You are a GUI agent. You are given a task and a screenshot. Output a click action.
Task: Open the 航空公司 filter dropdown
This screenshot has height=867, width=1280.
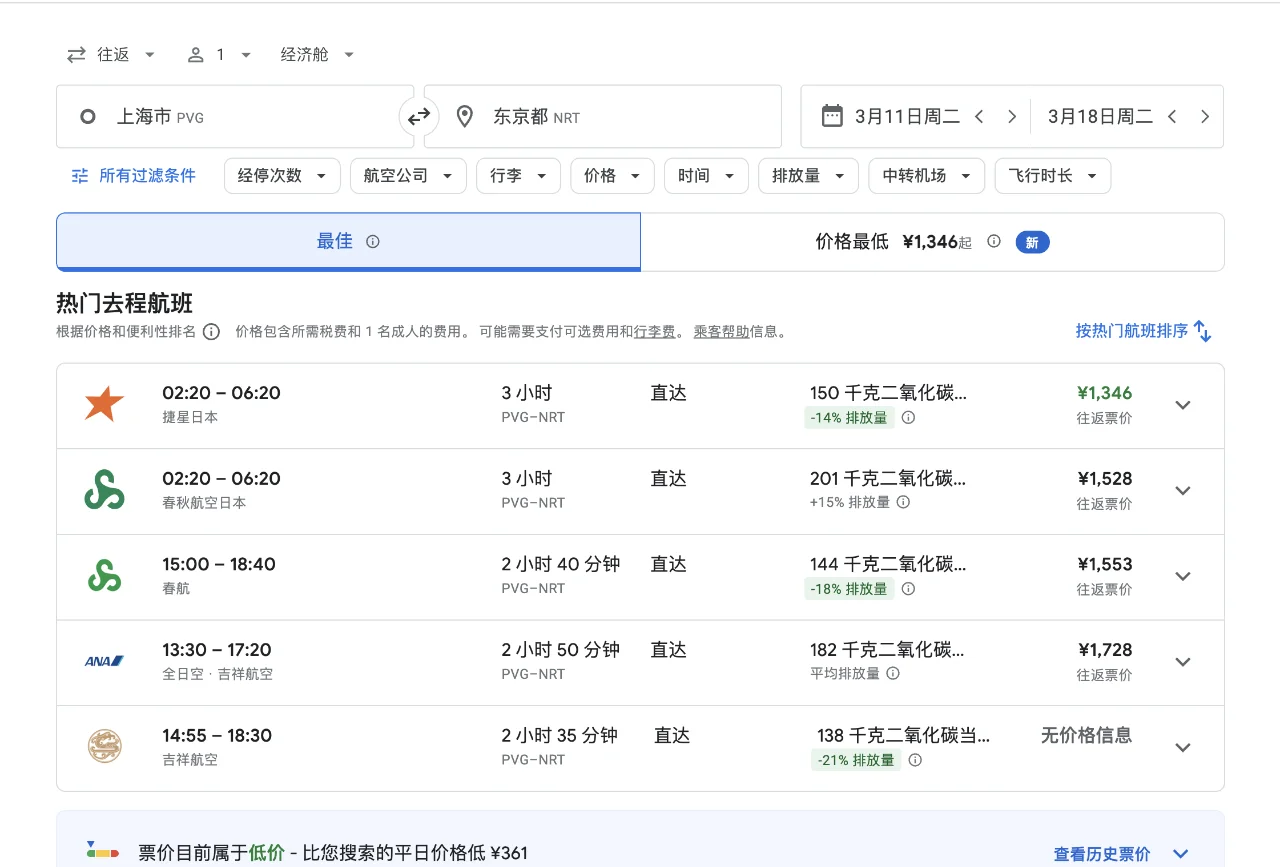tap(408, 176)
